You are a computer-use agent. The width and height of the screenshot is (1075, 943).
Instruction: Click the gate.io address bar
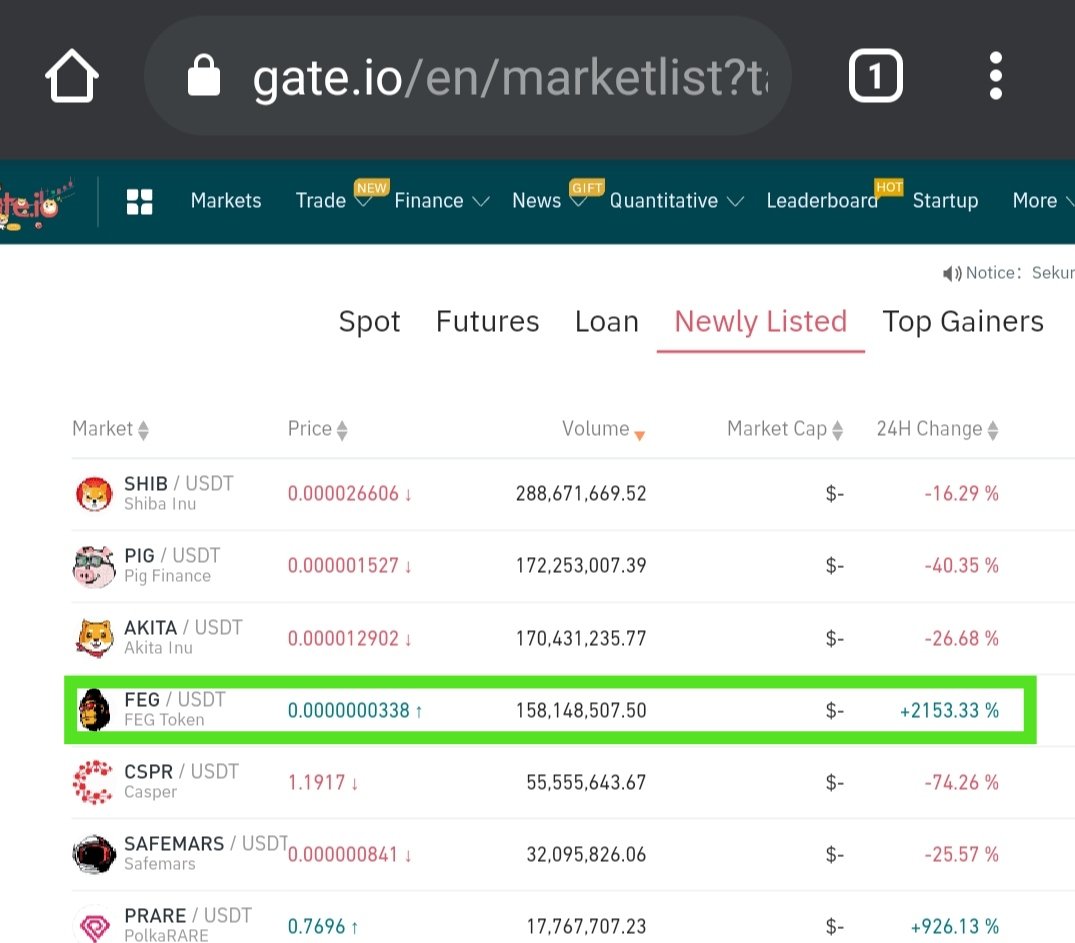tap(468, 75)
